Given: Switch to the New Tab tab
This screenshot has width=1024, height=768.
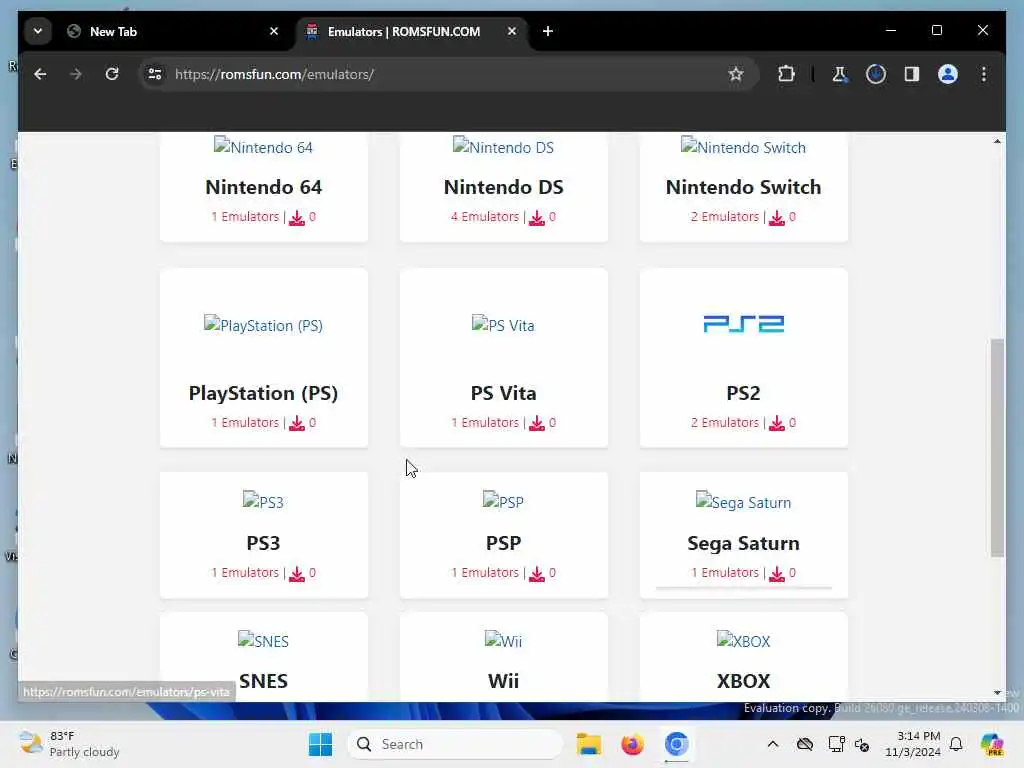Looking at the screenshot, I should pyautogui.click(x=172, y=31).
